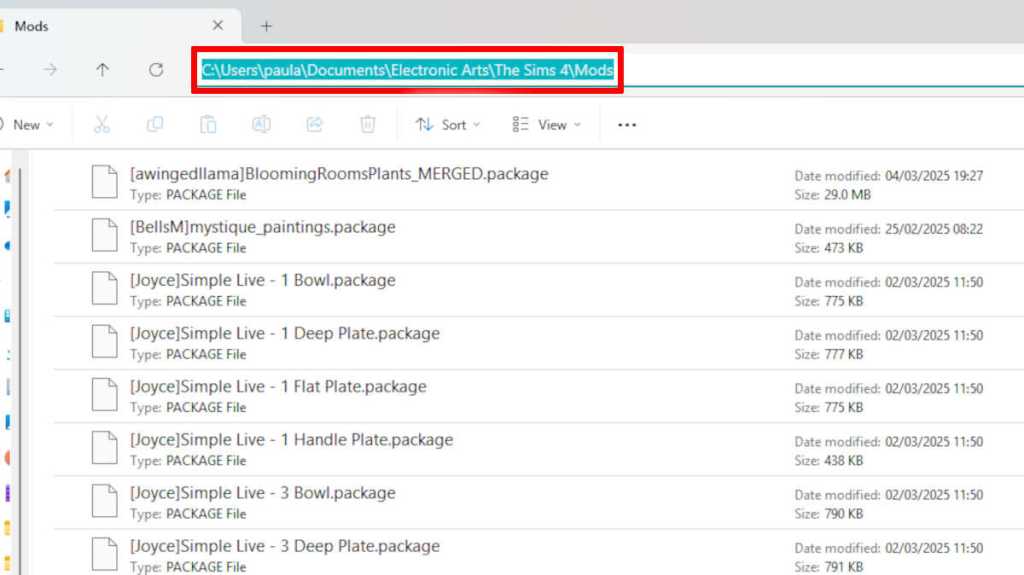The image size is (1024, 575).
Task: Refresh the current folder view
Action: tap(156, 70)
